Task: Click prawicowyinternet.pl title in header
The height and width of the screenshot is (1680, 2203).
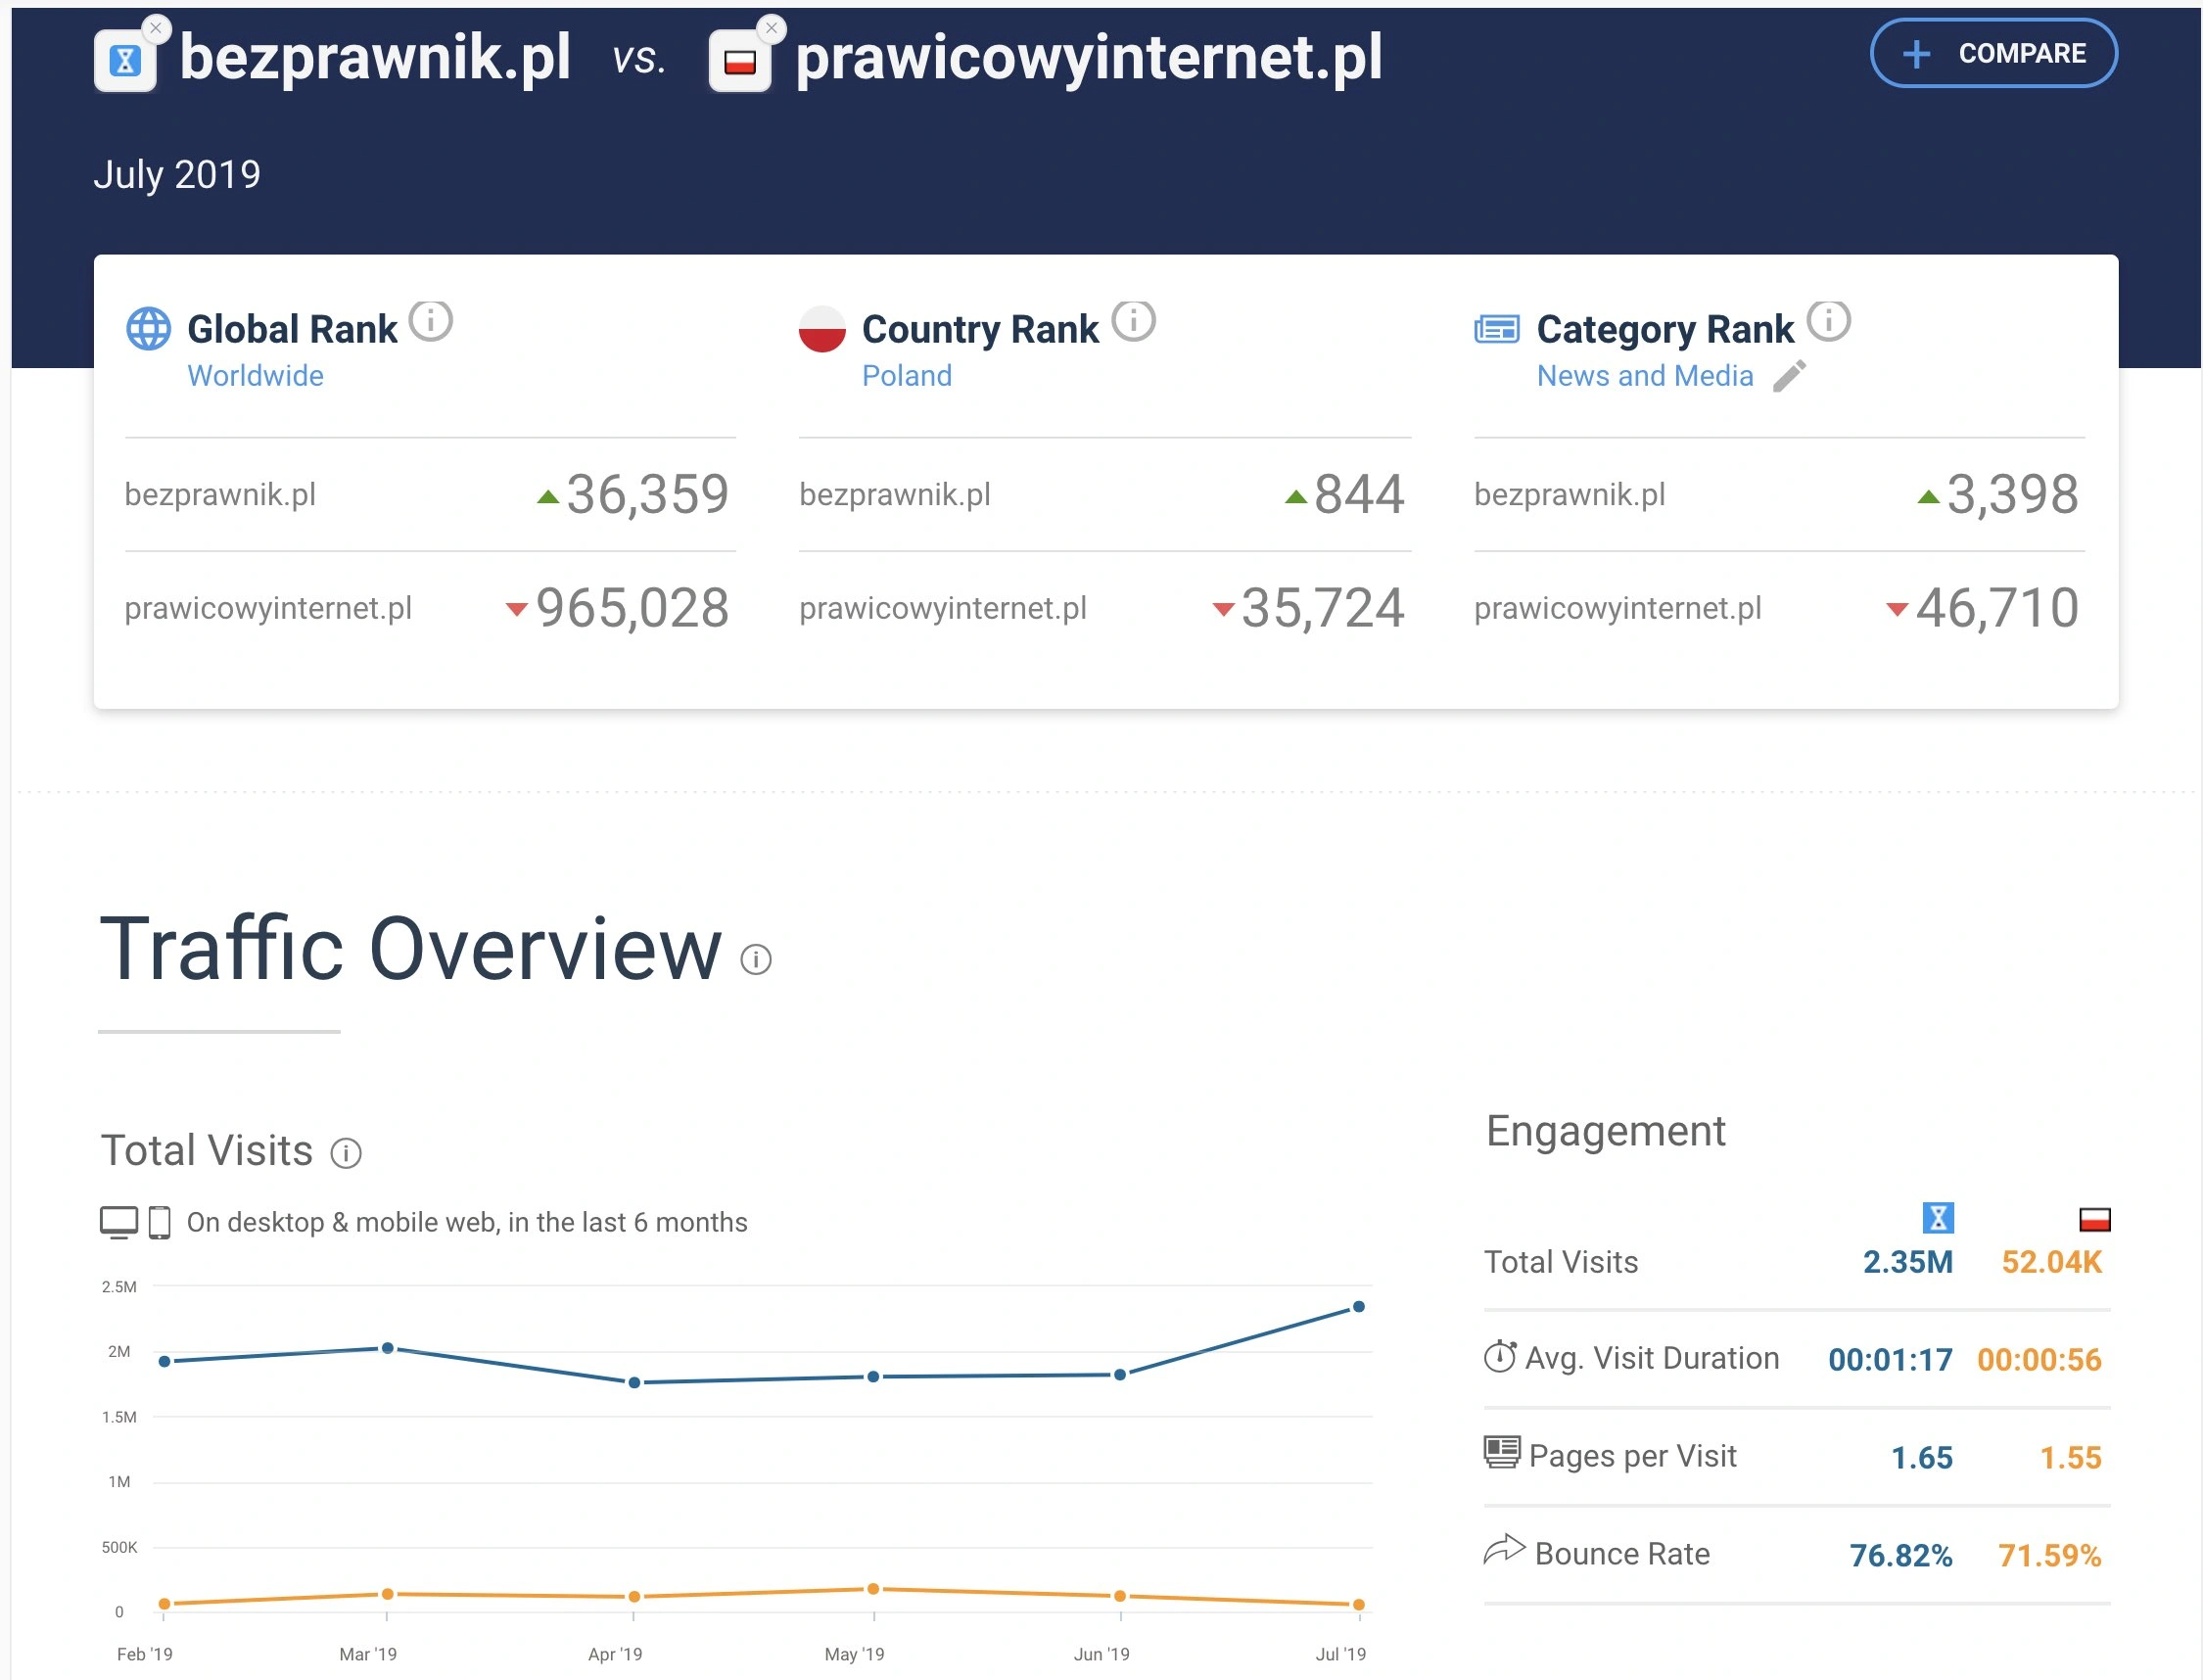Action: [x=1089, y=58]
